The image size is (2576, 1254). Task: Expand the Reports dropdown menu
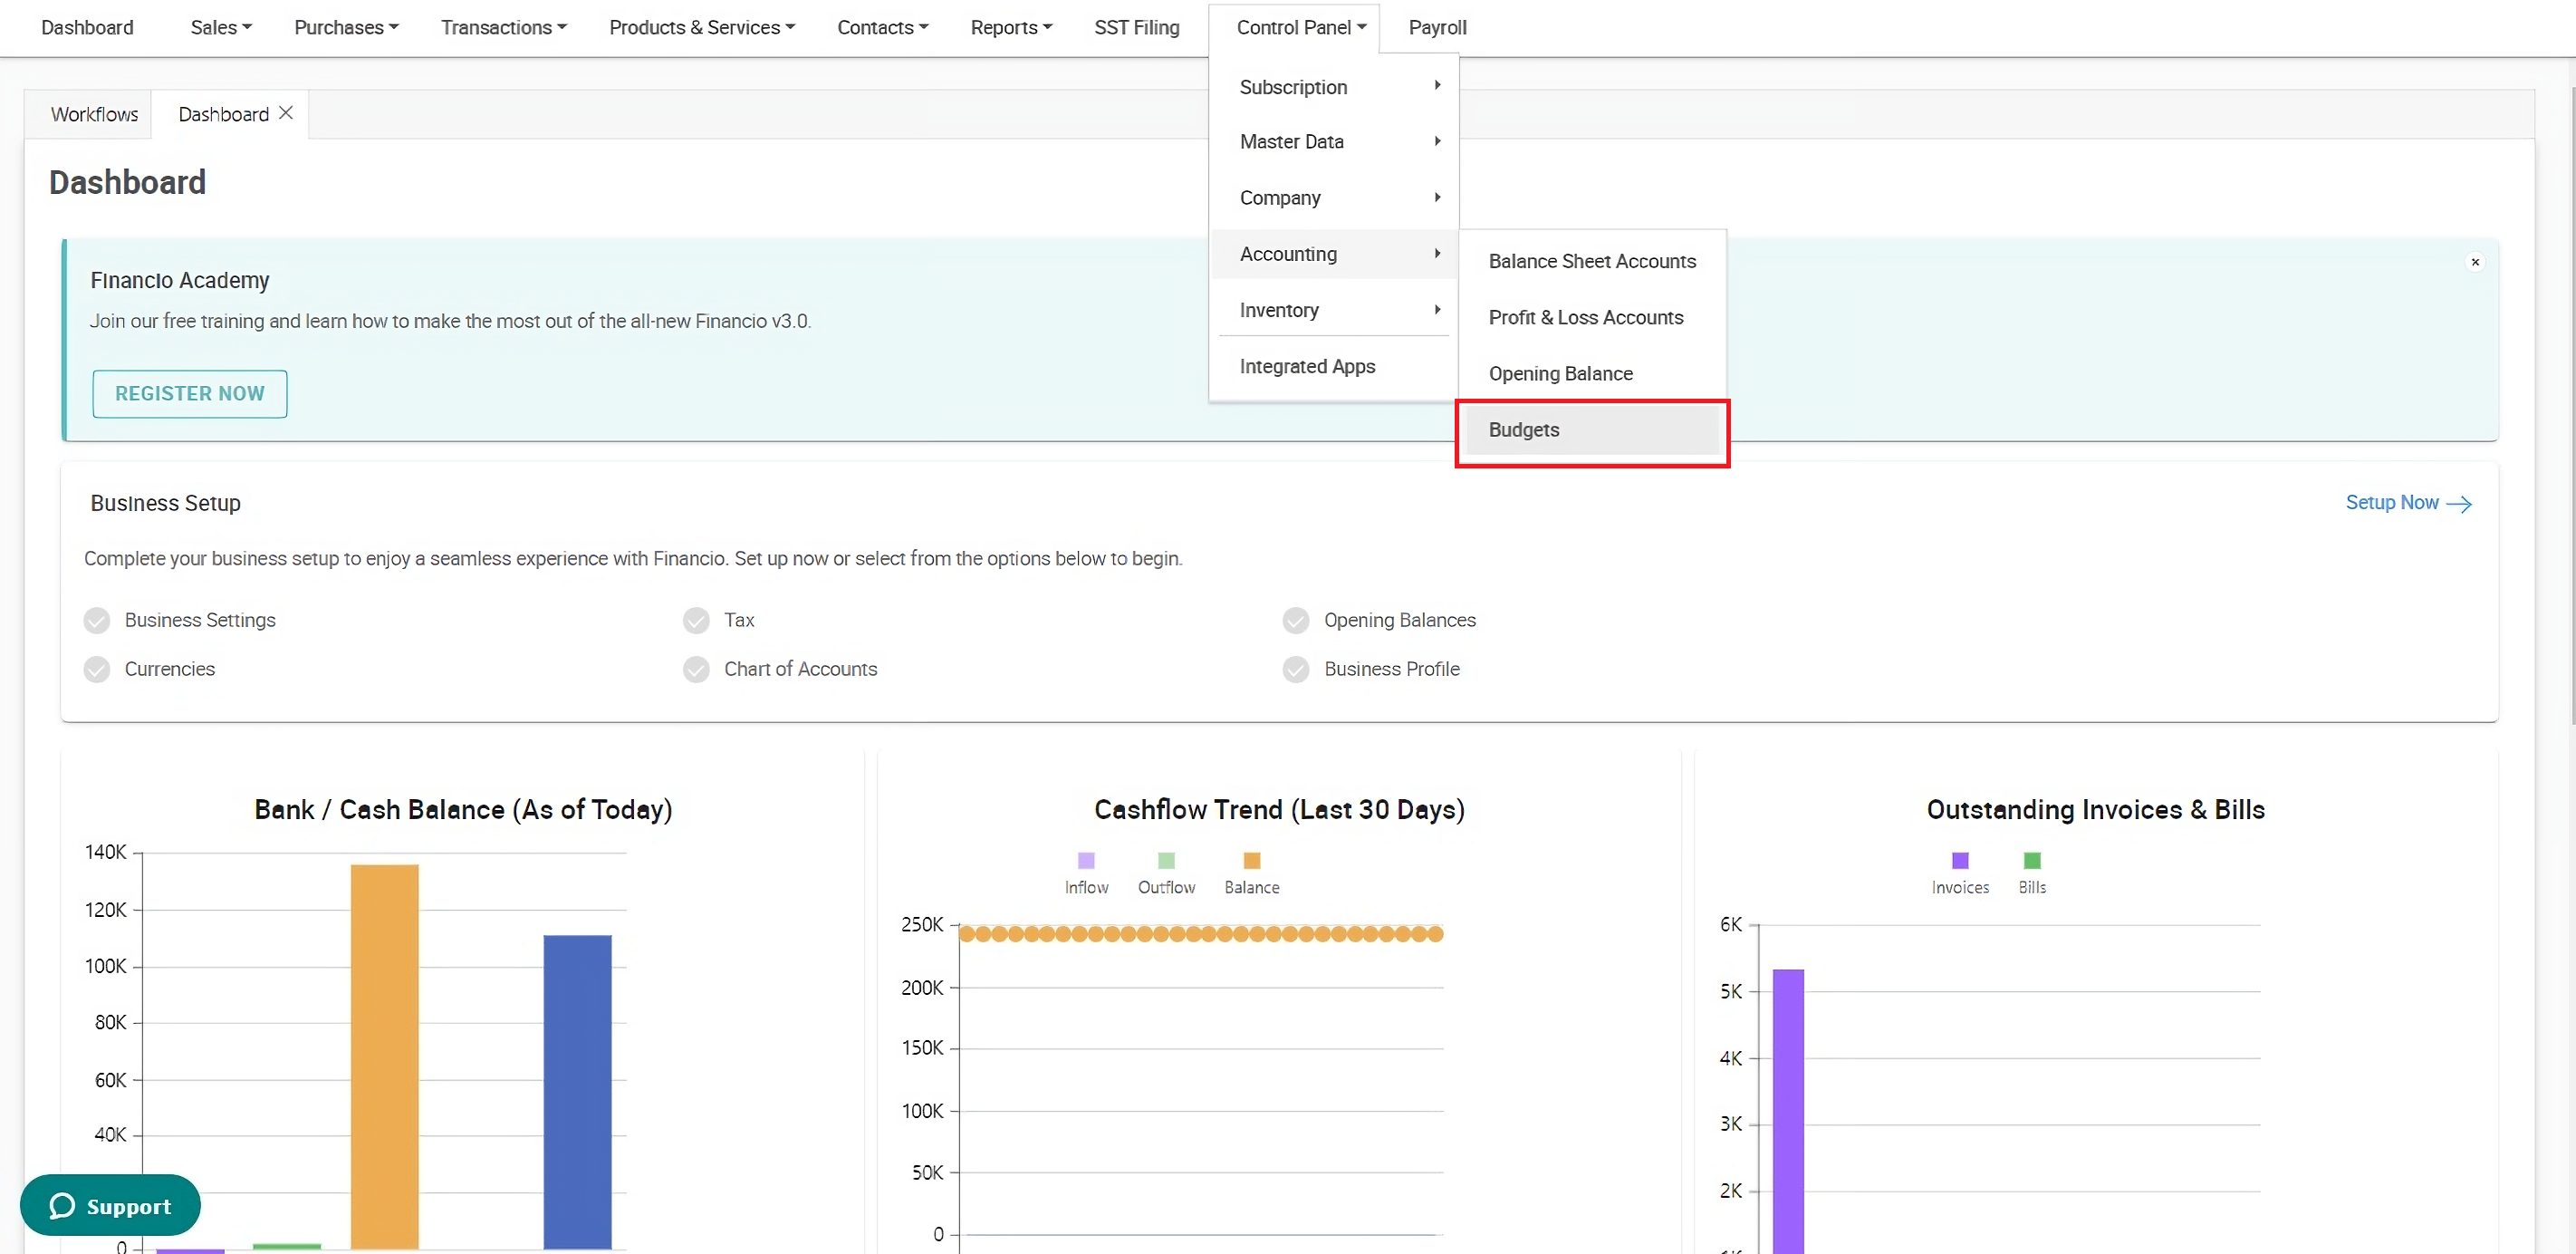tap(1011, 27)
